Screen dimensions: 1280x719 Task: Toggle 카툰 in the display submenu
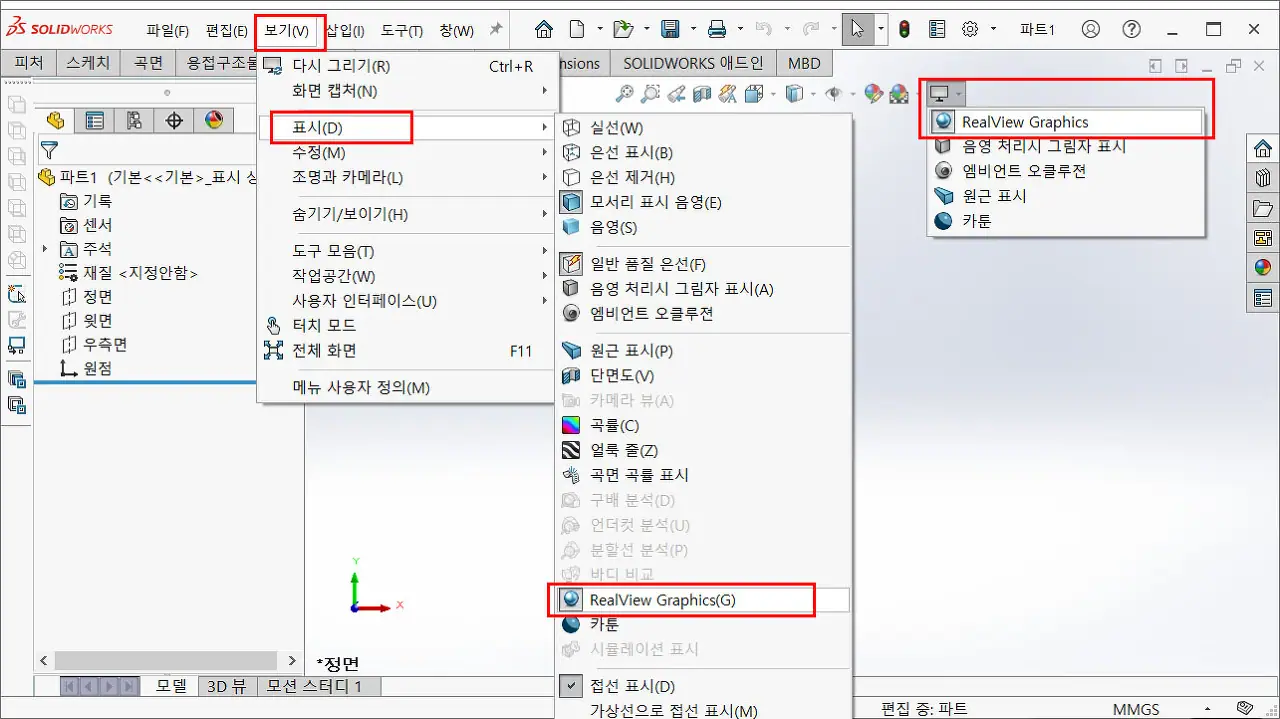click(703, 624)
